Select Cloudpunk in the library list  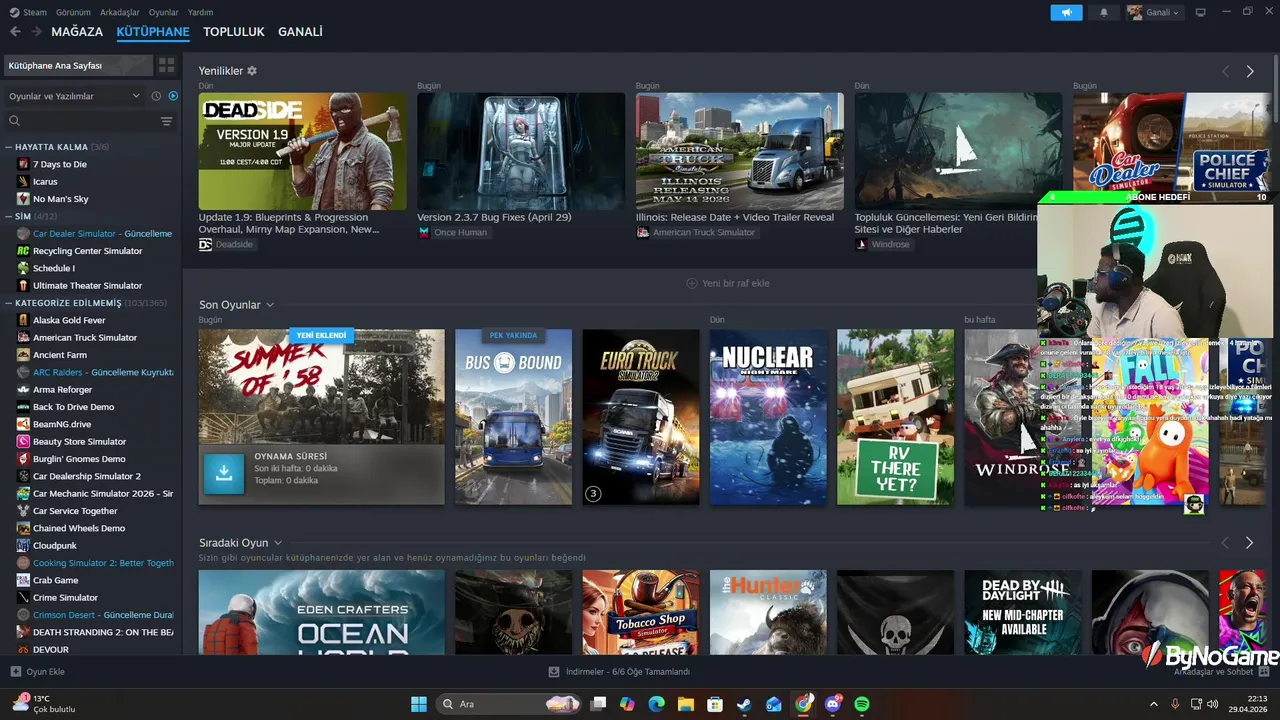54,545
